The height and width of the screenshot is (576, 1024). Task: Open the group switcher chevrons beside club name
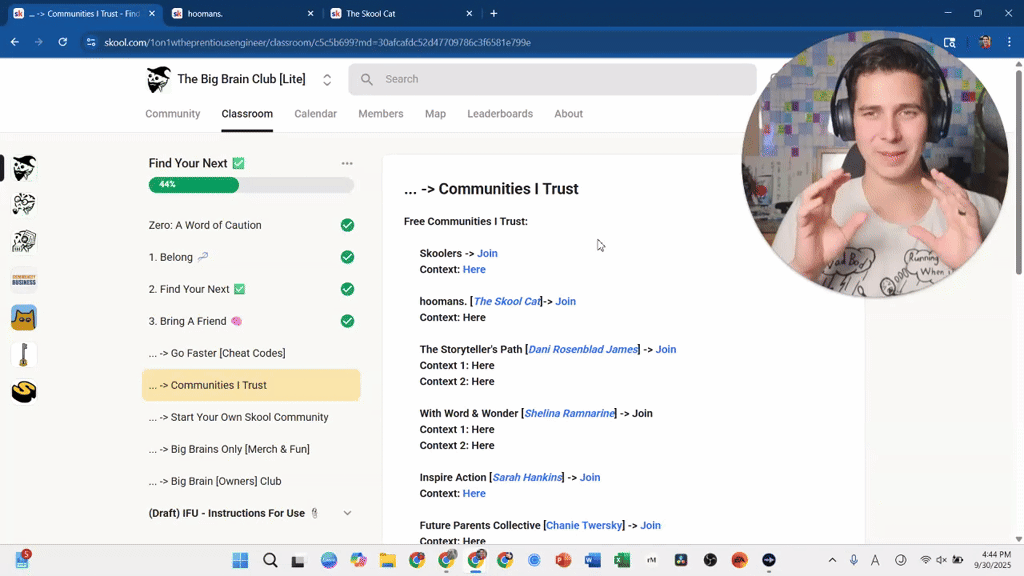coord(327,80)
